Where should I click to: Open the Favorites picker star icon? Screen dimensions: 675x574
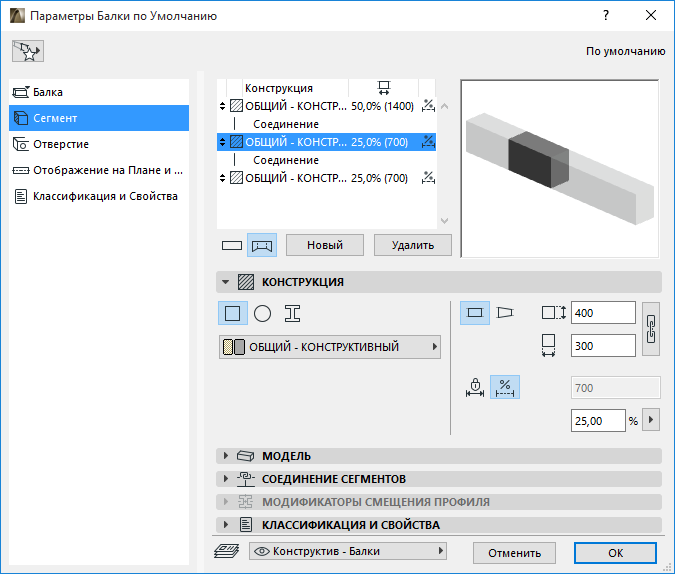28,51
